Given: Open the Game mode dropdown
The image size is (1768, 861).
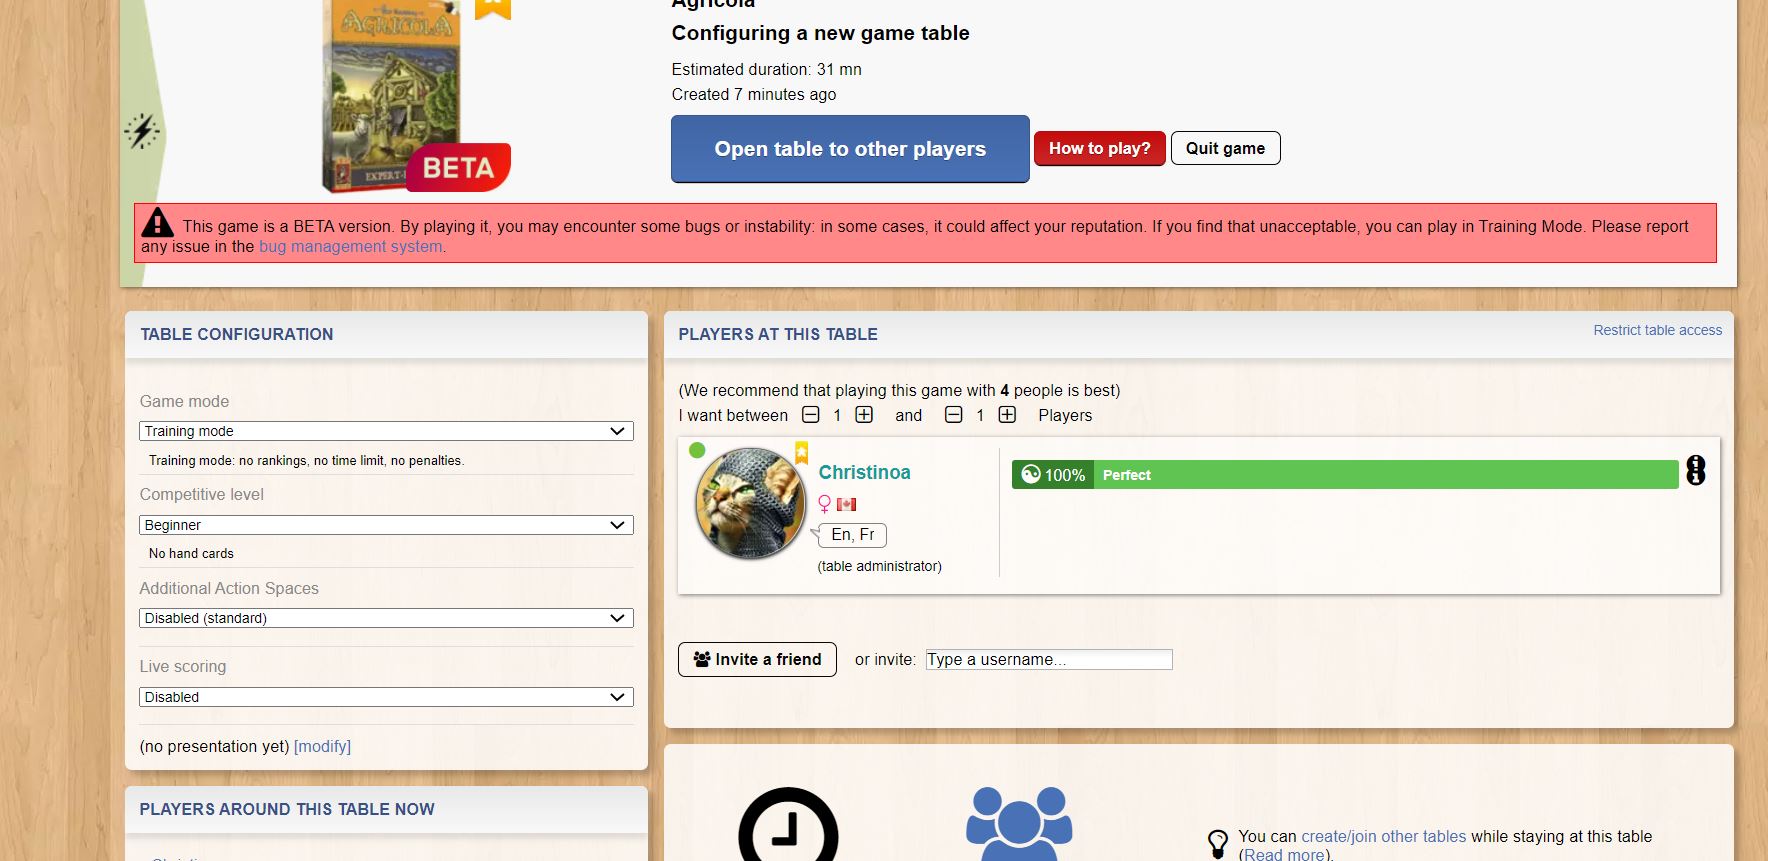Looking at the screenshot, I should [386, 431].
